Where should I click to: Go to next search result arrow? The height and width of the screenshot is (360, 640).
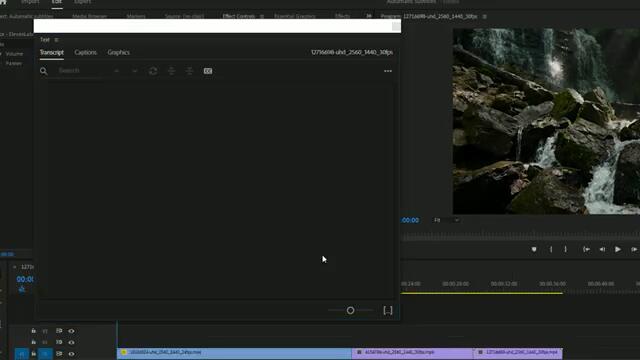click(x=135, y=71)
